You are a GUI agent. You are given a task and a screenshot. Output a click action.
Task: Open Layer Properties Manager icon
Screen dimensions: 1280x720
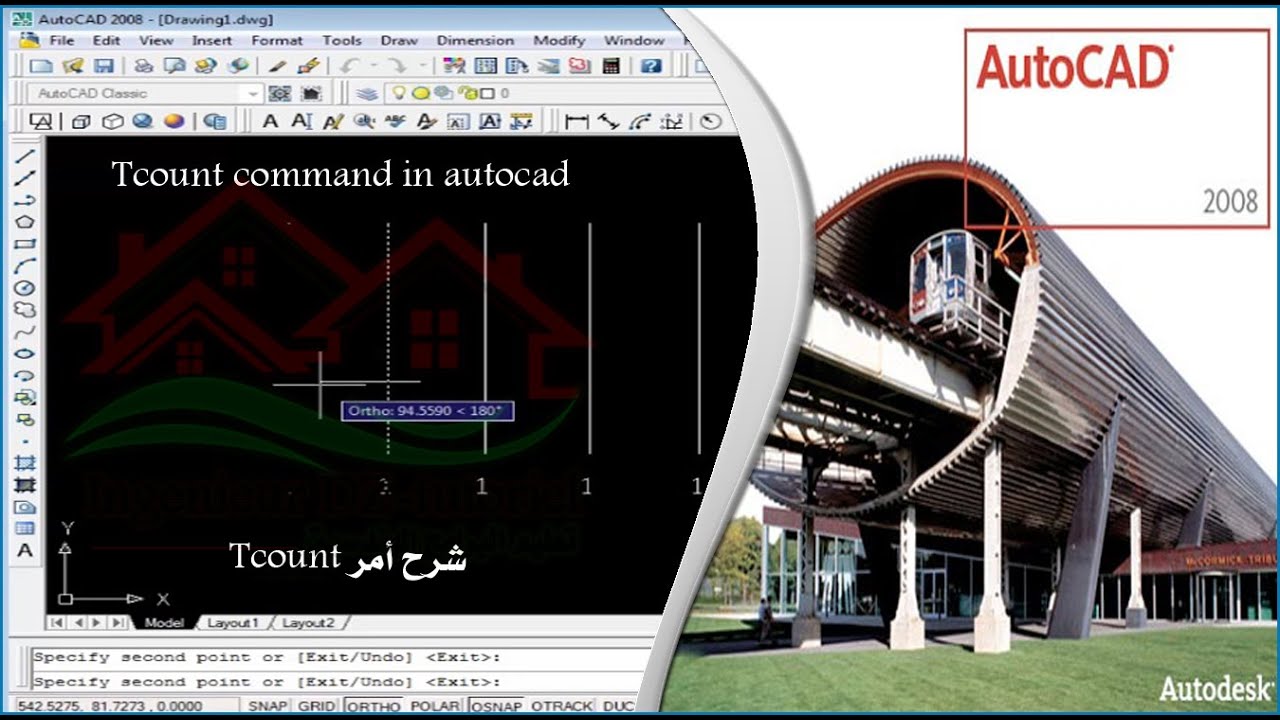coord(367,93)
